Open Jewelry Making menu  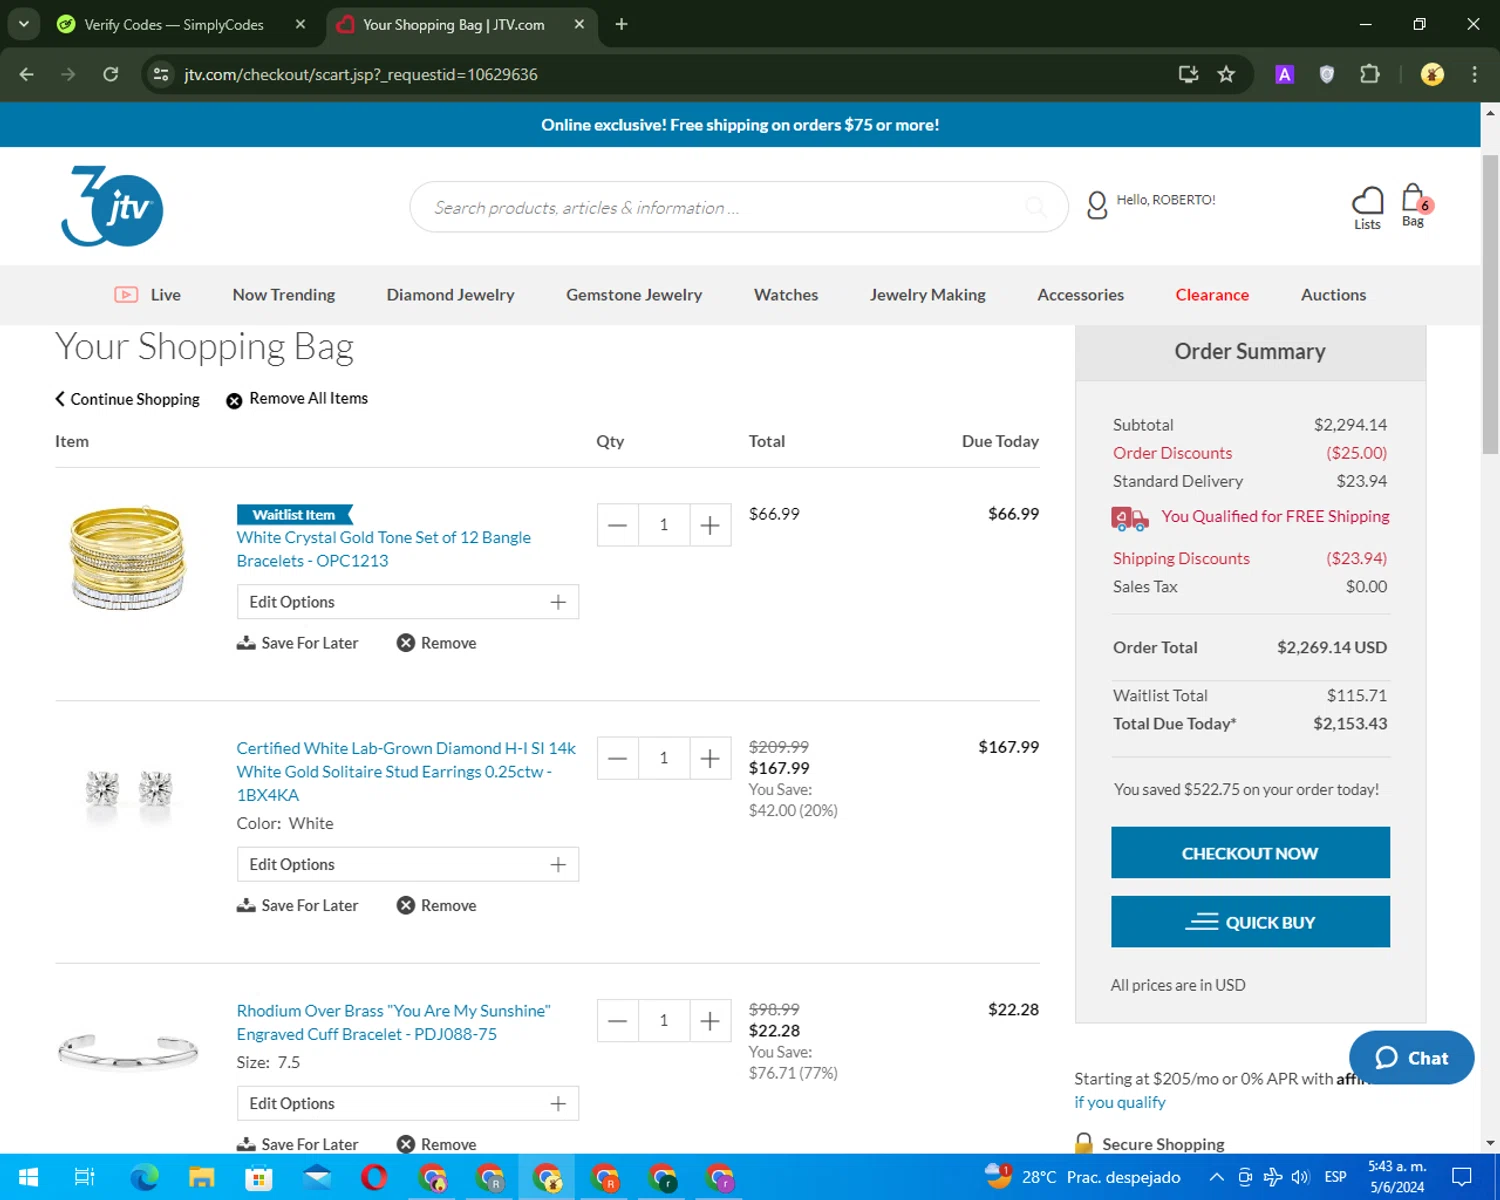coord(928,295)
